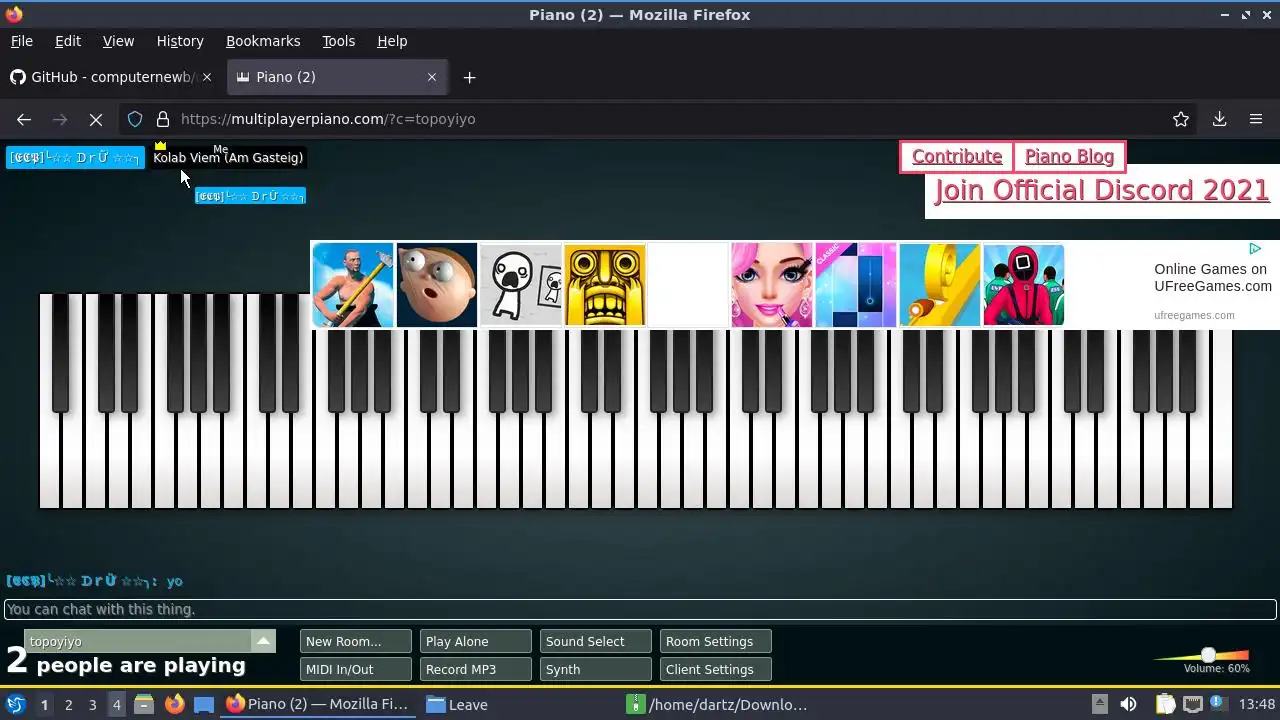
Task: Open the yellow spiral ball game thumbnail
Action: 940,285
